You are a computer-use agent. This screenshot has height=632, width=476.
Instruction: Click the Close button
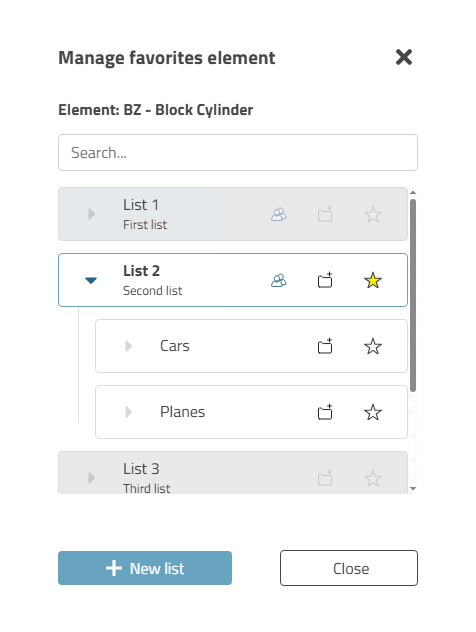[349, 568]
